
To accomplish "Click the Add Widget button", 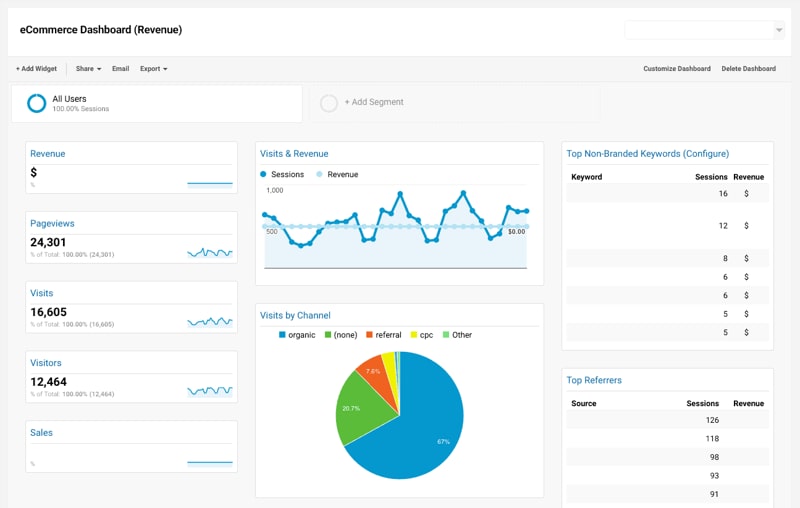I will 36,68.
